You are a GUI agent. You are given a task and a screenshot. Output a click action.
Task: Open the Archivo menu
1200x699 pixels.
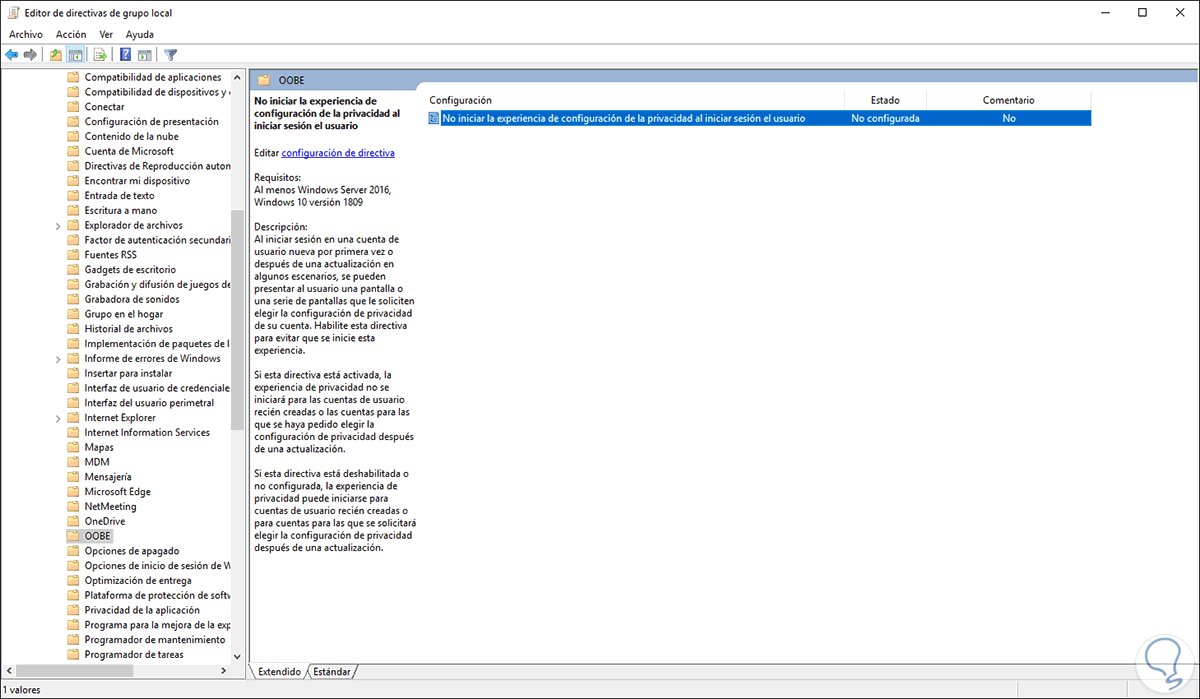tap(25, 34)
